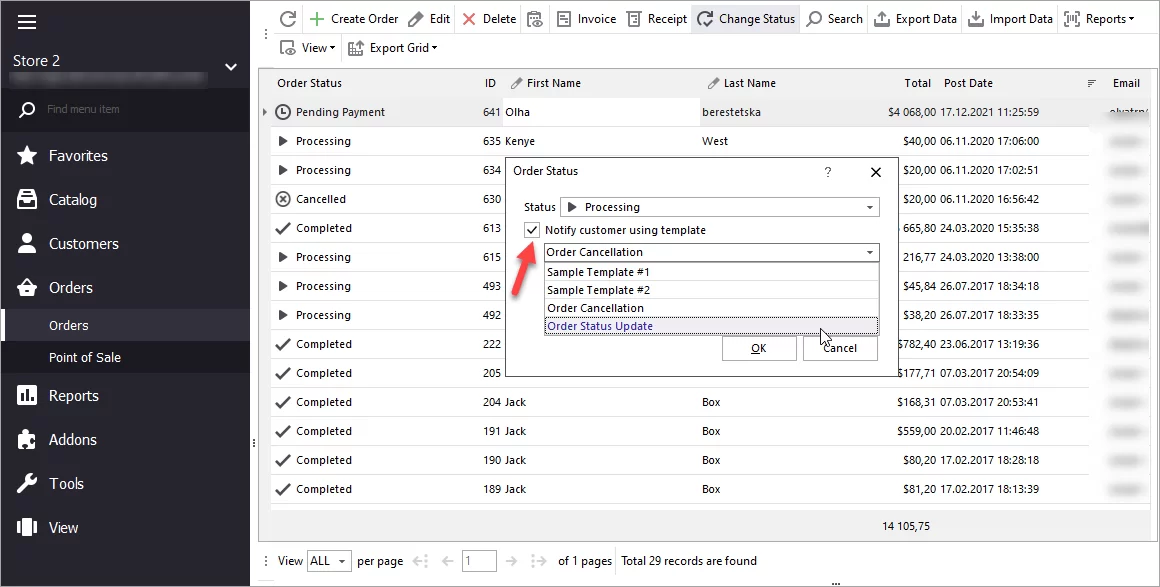This screenshot has height=587, width=1160.
Task: Choose Order Status Update template
Action: [x=600, y=326]
